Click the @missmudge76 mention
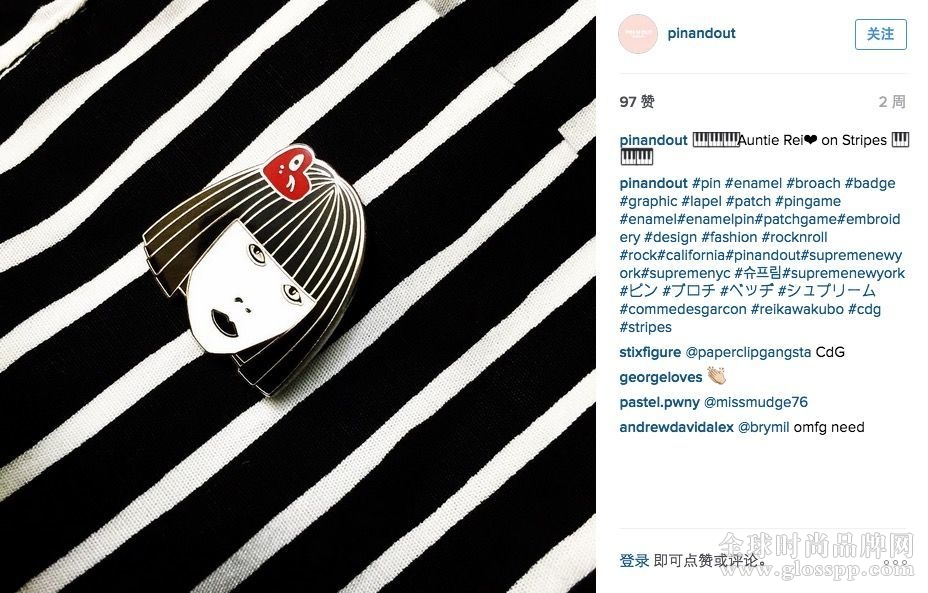The width and height of the screenshot is (928, 593). coord(756,402)
